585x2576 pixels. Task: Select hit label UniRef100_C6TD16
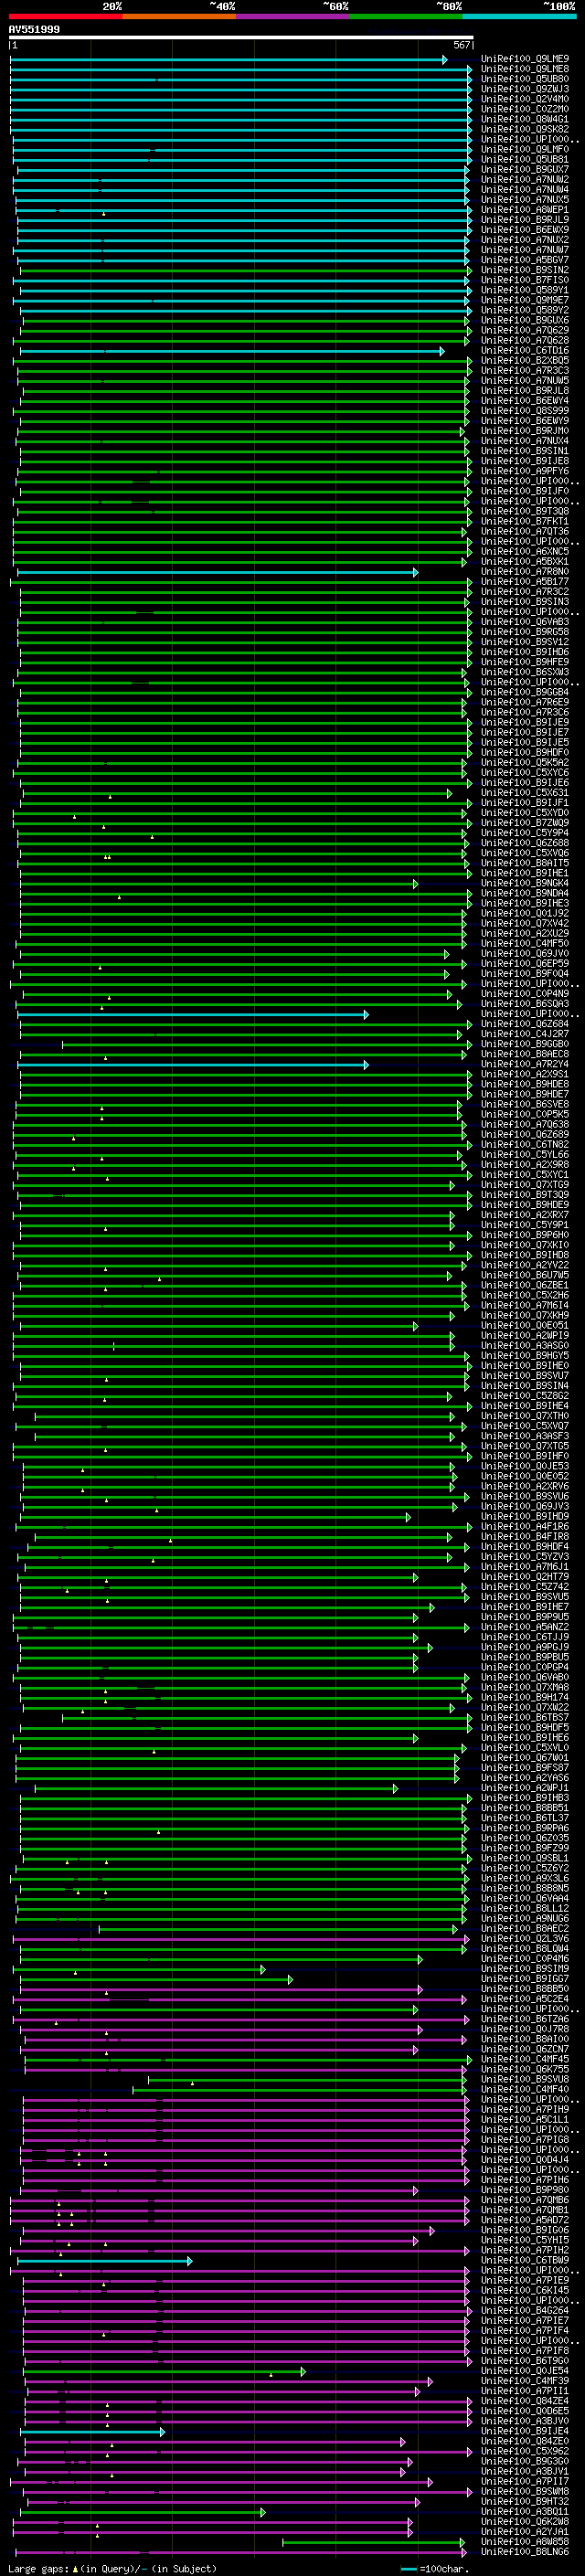point(525,351)
